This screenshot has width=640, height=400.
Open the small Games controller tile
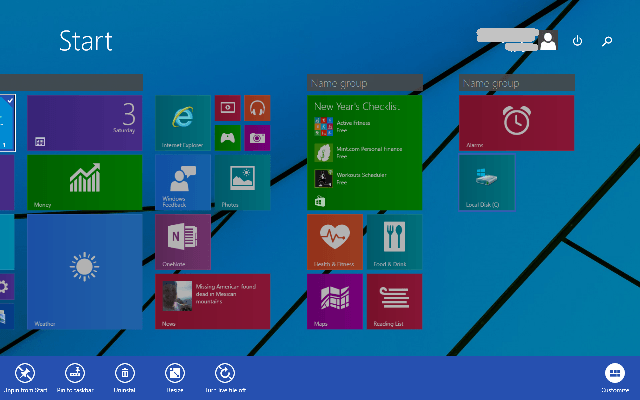coord(228,138)
